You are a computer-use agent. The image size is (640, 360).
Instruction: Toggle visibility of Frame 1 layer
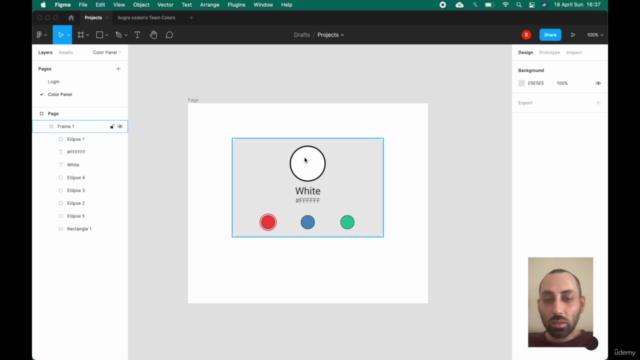(120, 127)
